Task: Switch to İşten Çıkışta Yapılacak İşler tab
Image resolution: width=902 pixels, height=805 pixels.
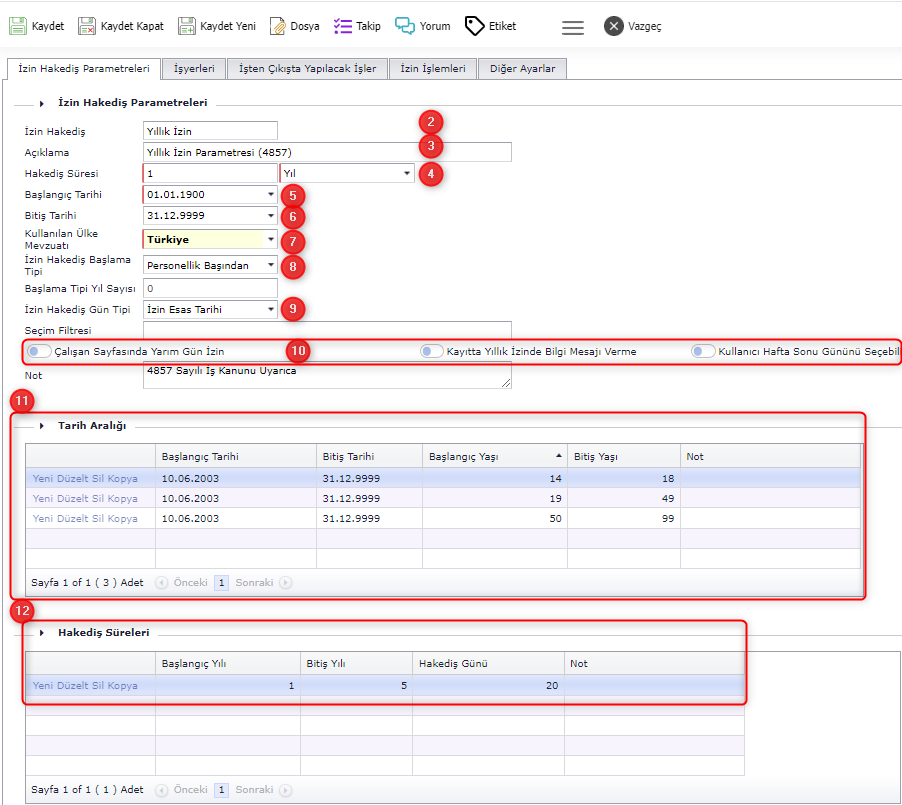Action: pyautogui.click(x=307, y=68)
